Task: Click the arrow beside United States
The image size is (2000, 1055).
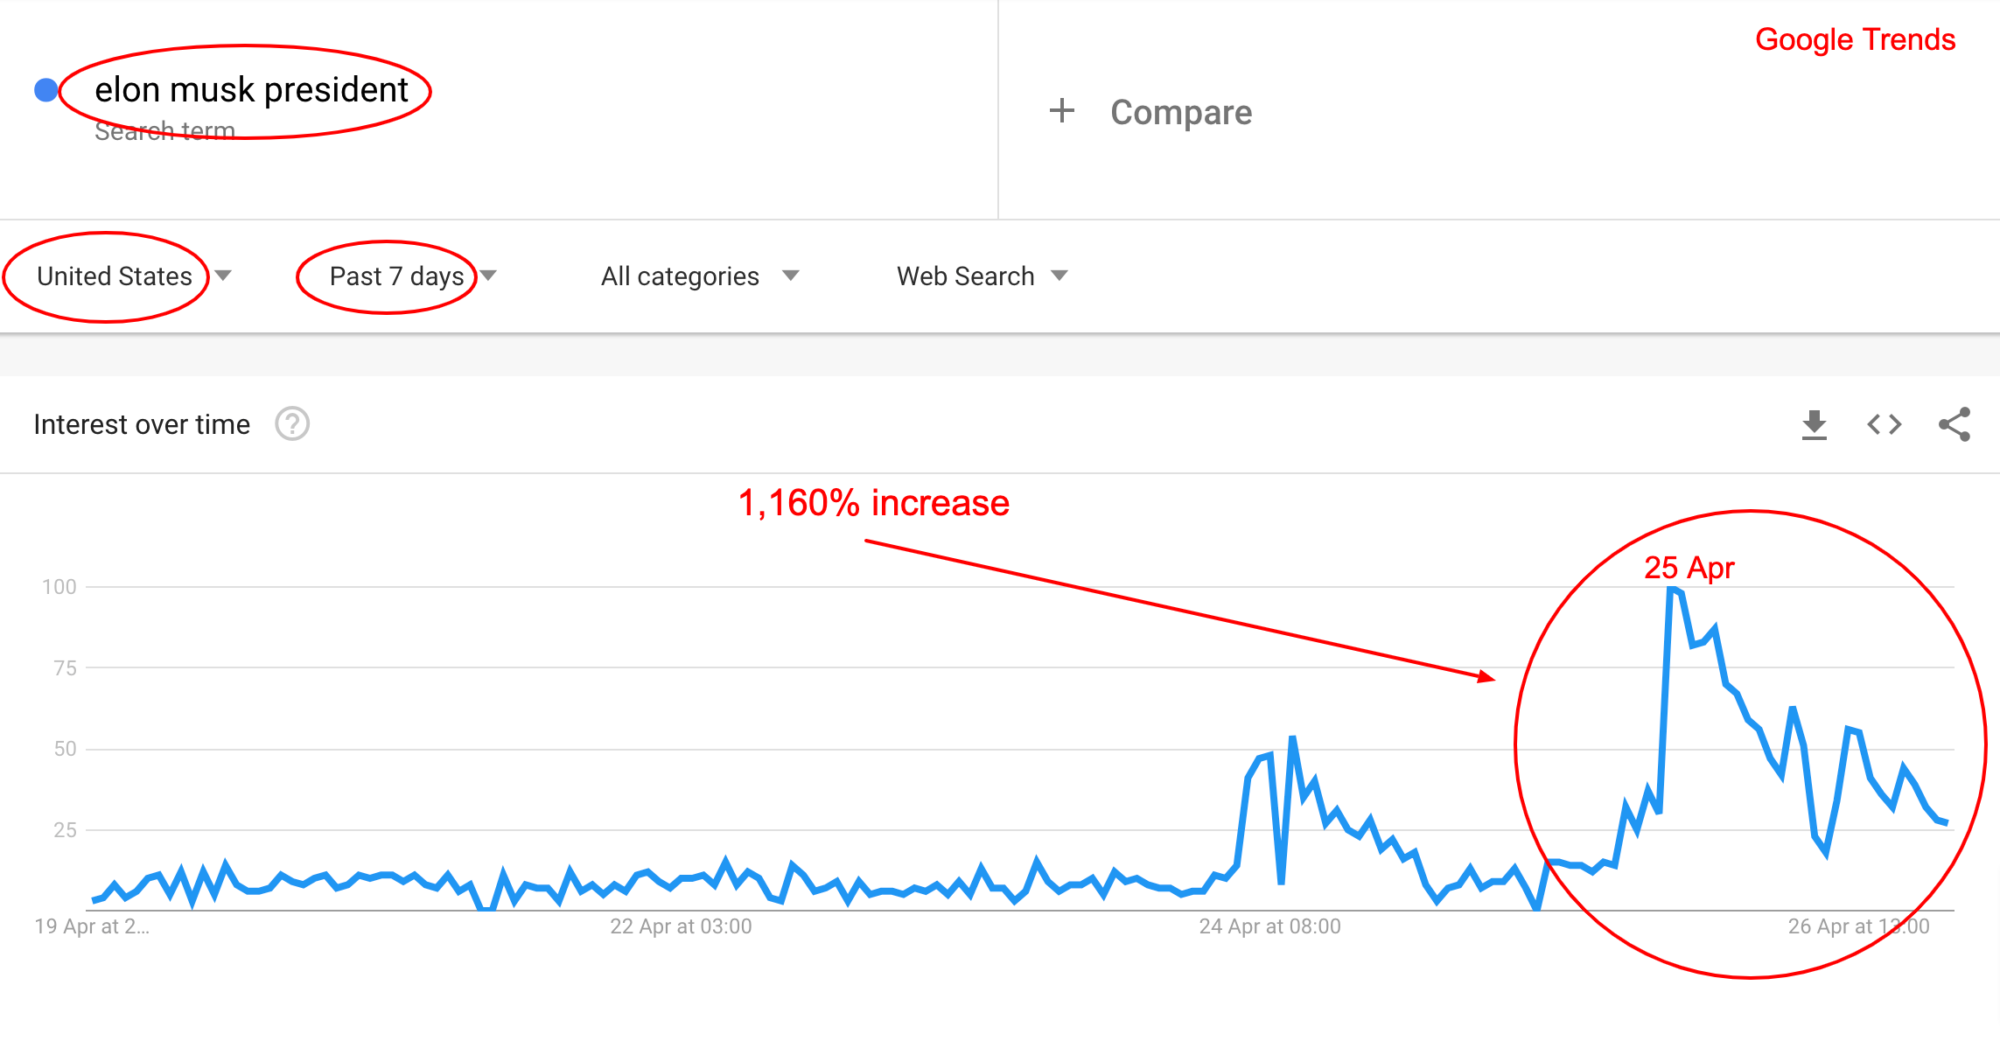Action: (x=224, y=276)
